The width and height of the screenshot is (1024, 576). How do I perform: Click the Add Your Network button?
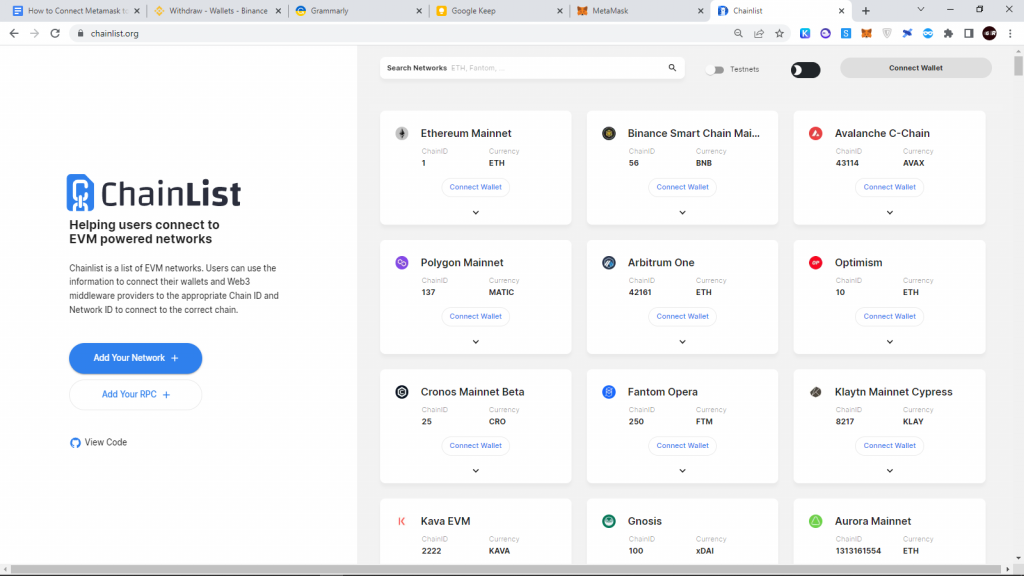pyautogui.click(x=135, y=358)
